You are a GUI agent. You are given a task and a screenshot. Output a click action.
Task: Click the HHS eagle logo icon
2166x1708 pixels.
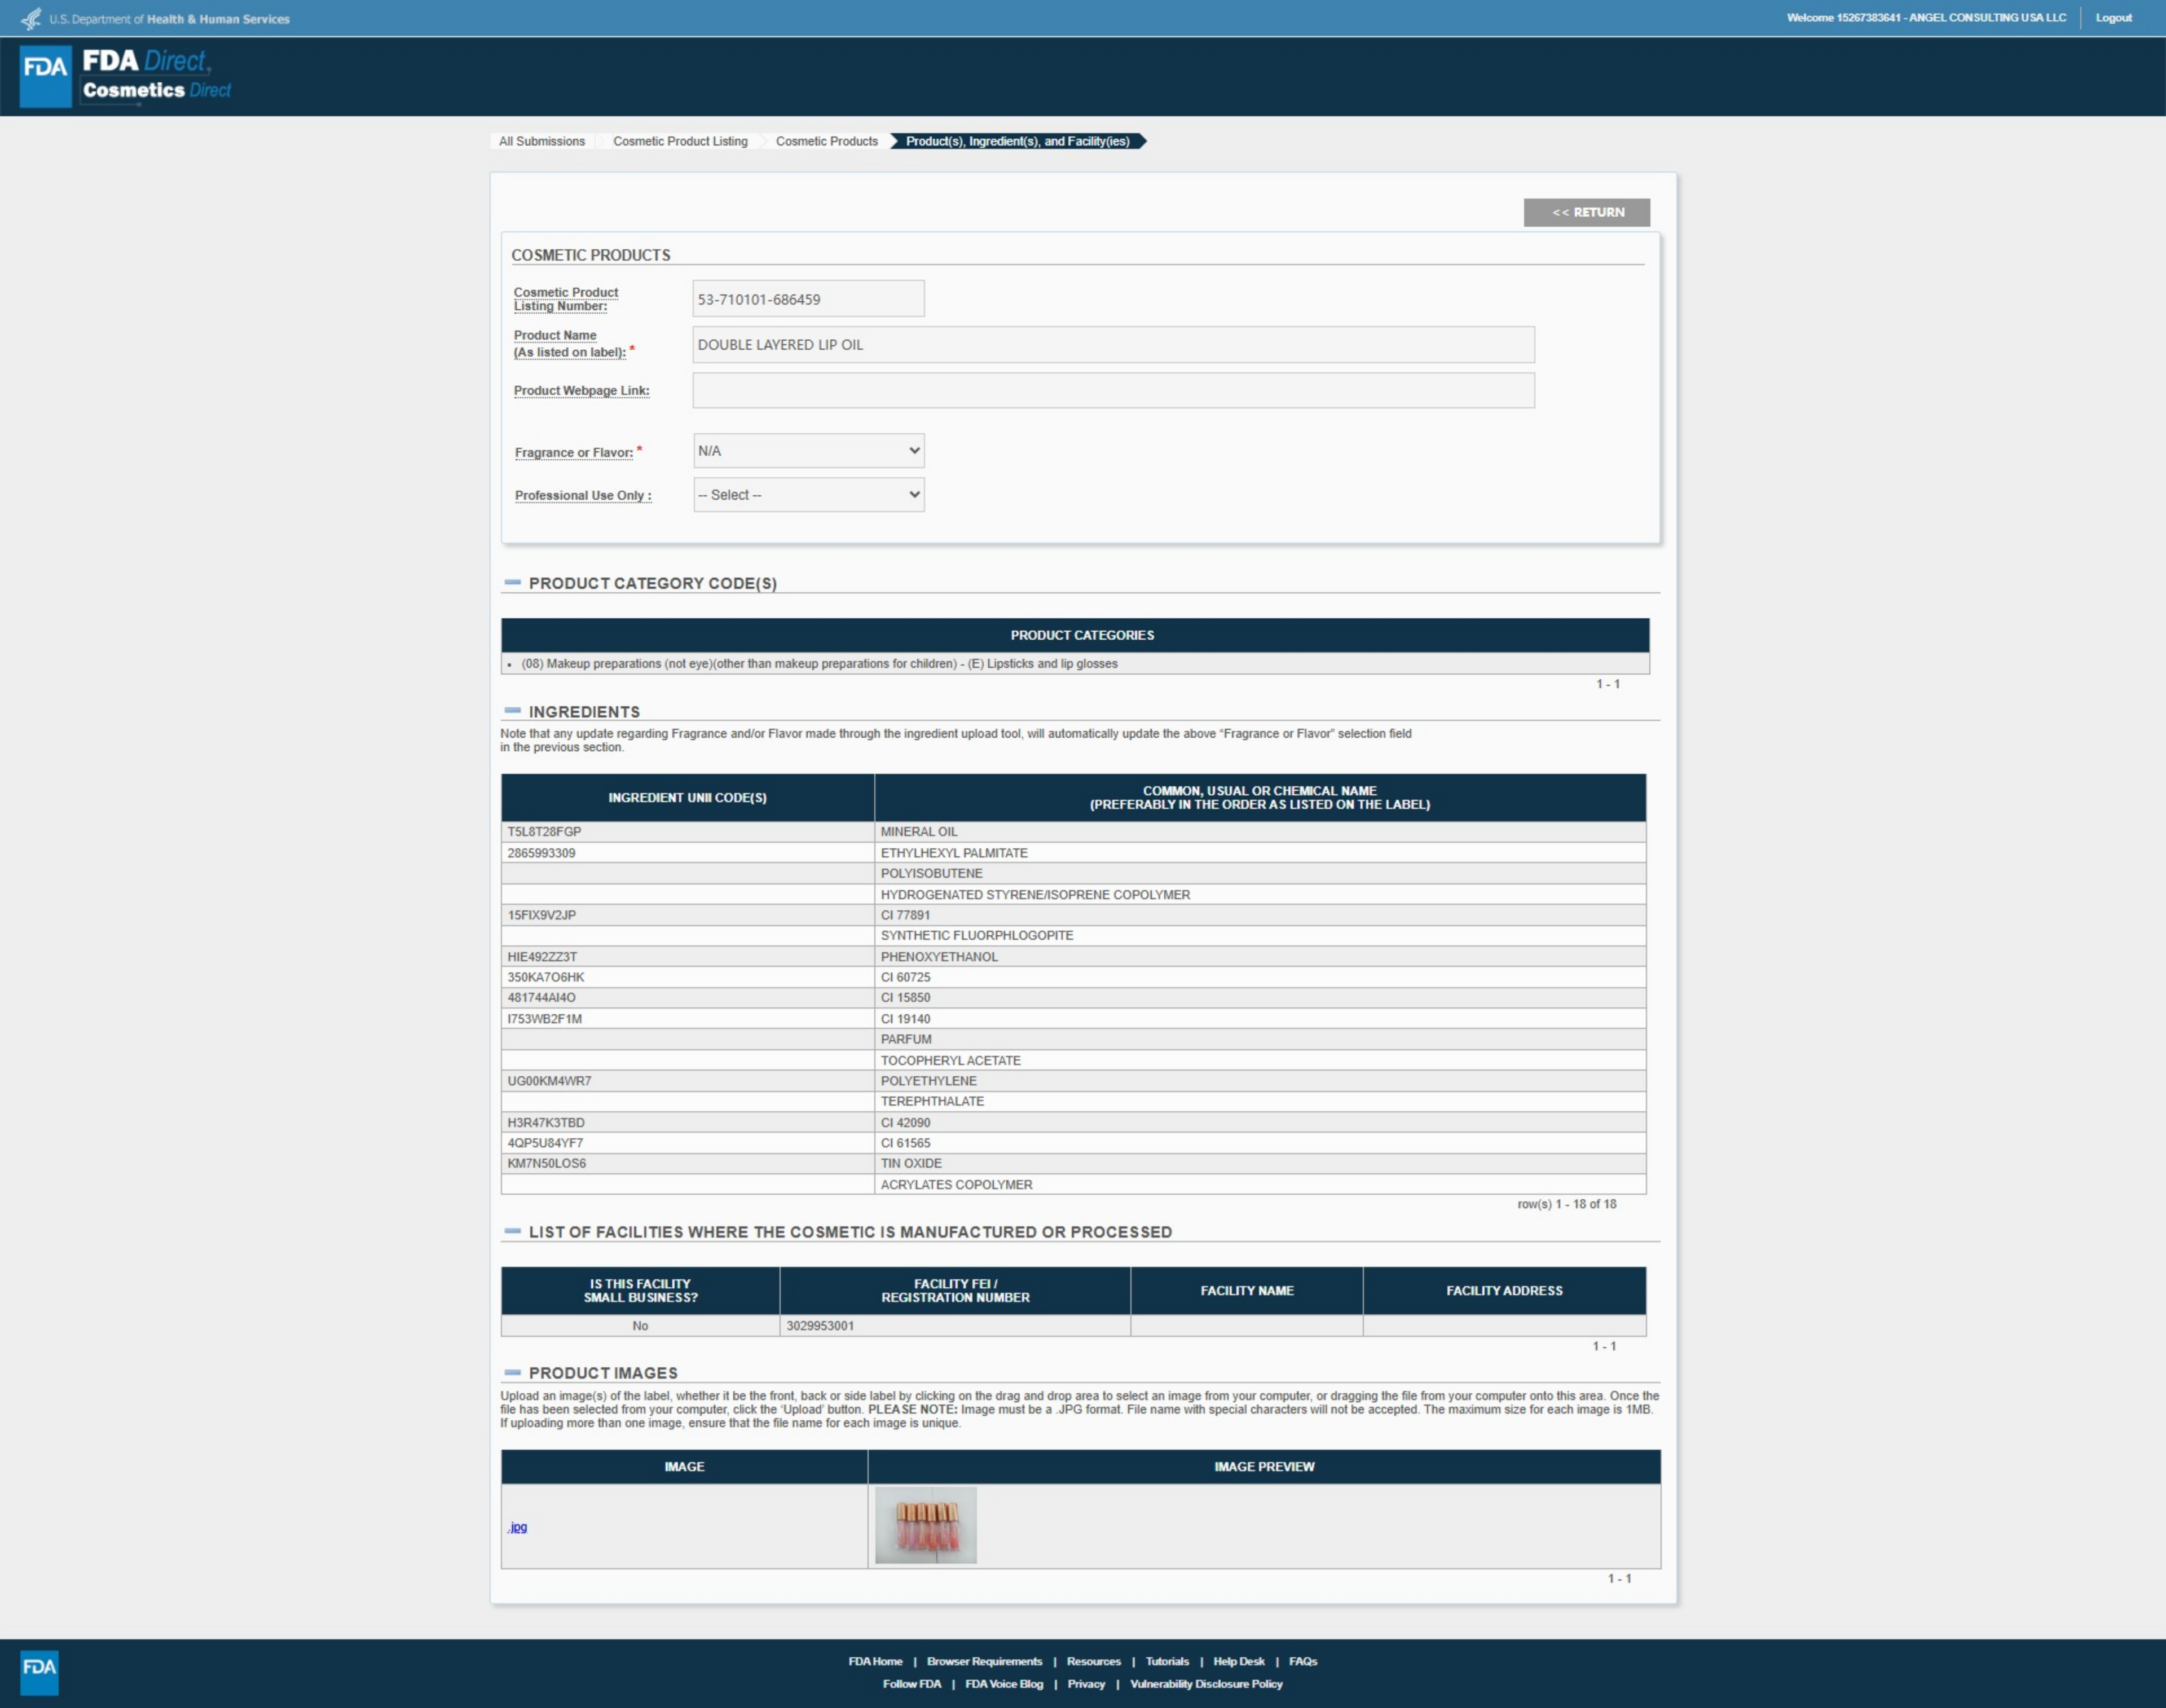(32, 18)
